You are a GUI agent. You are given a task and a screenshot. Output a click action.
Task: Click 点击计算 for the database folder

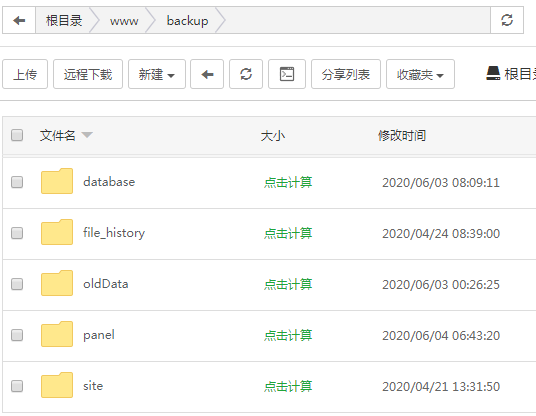[x=288, y=182]
